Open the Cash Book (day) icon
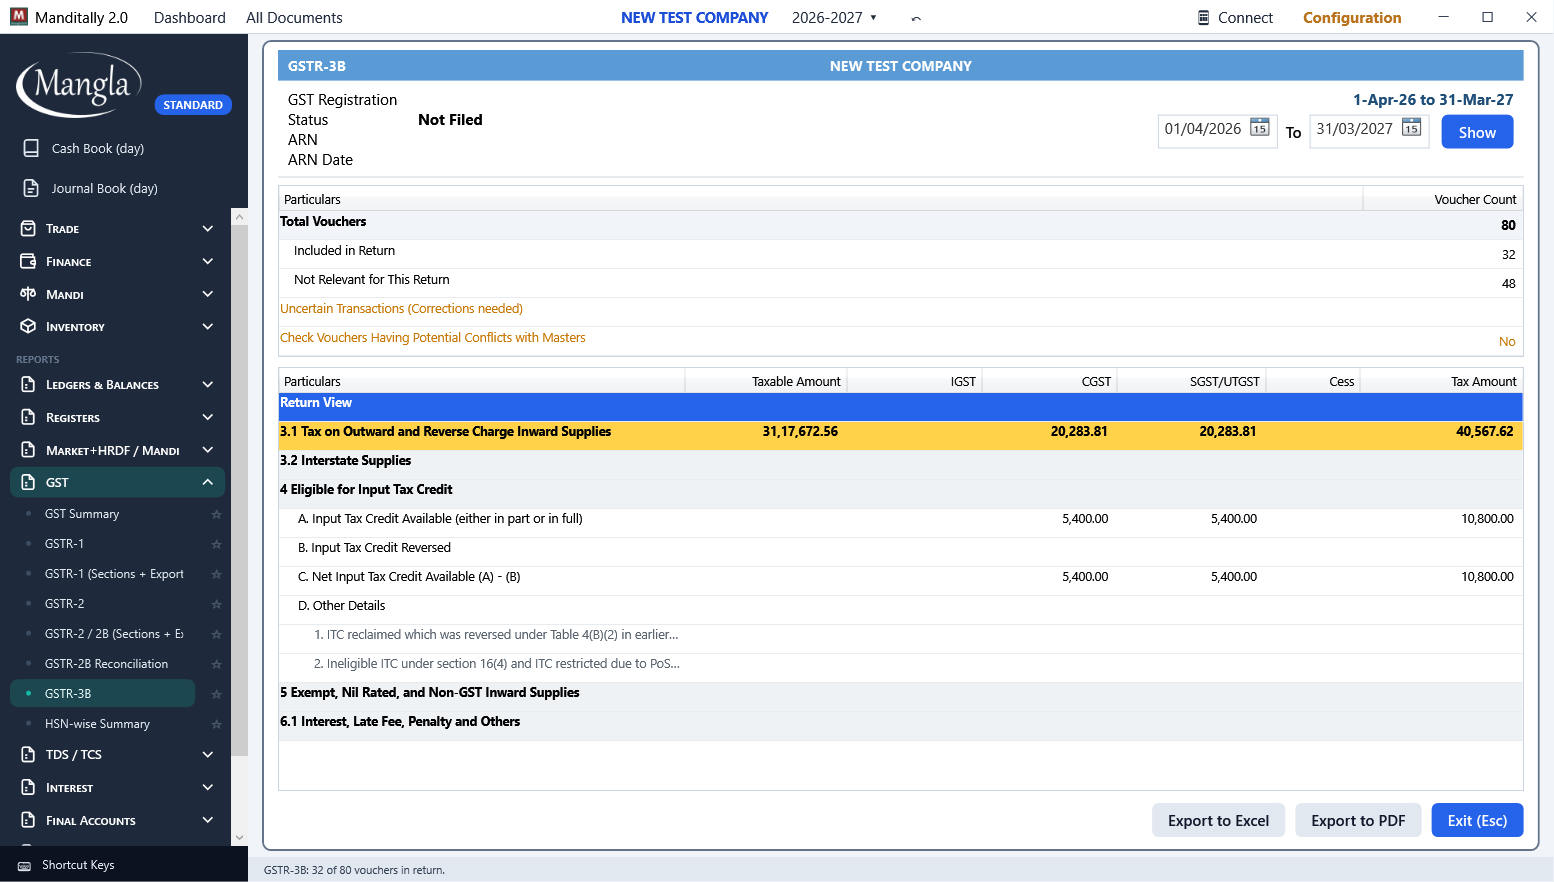 coord(31,148)
